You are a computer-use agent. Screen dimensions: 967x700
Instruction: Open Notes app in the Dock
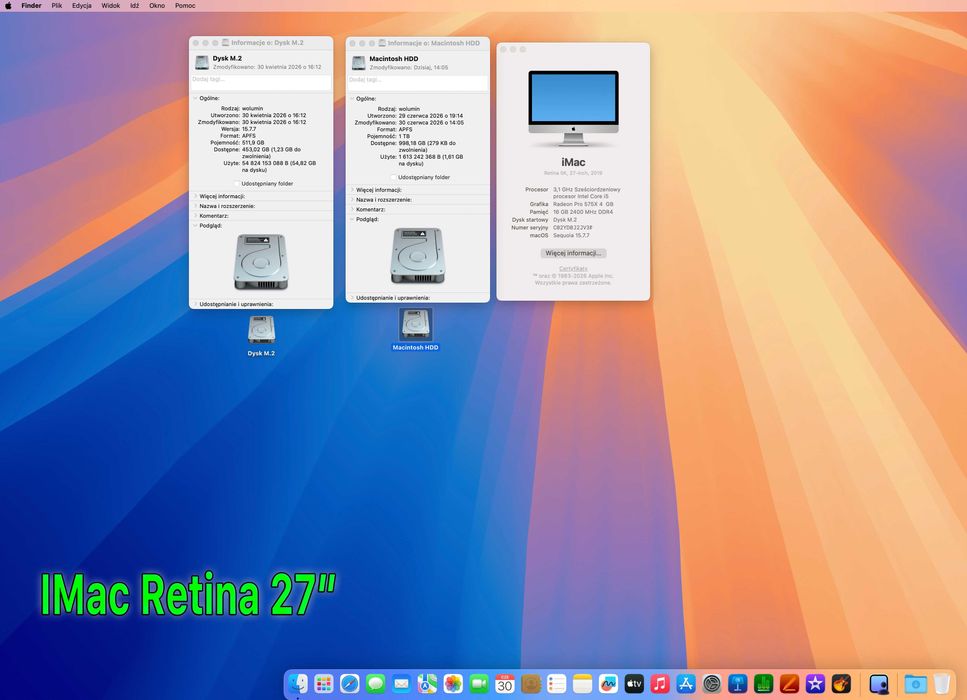tap(582, 683)
